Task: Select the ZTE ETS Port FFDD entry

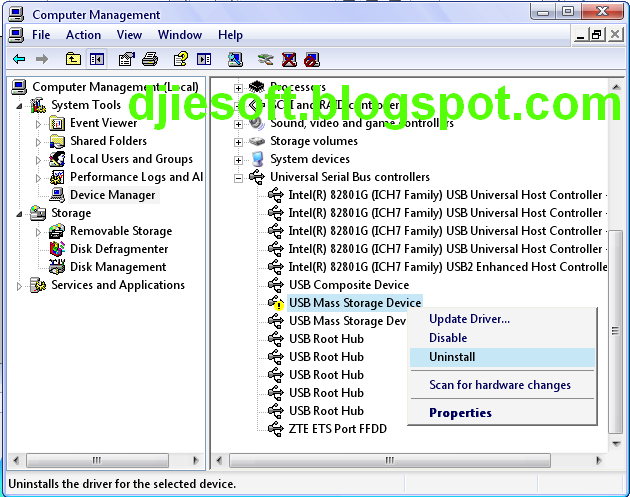Action: [338, 429]
